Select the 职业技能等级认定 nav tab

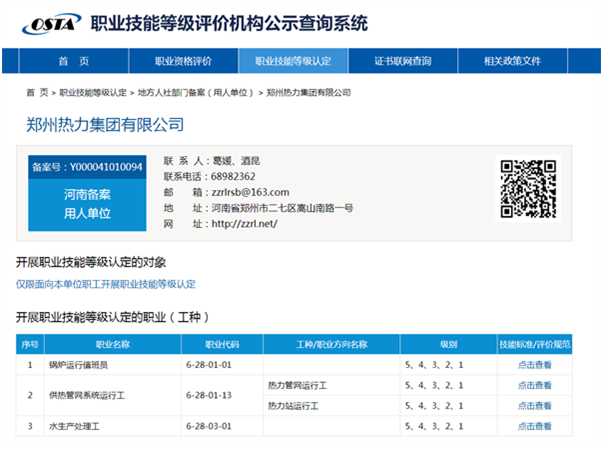[293, 61]
